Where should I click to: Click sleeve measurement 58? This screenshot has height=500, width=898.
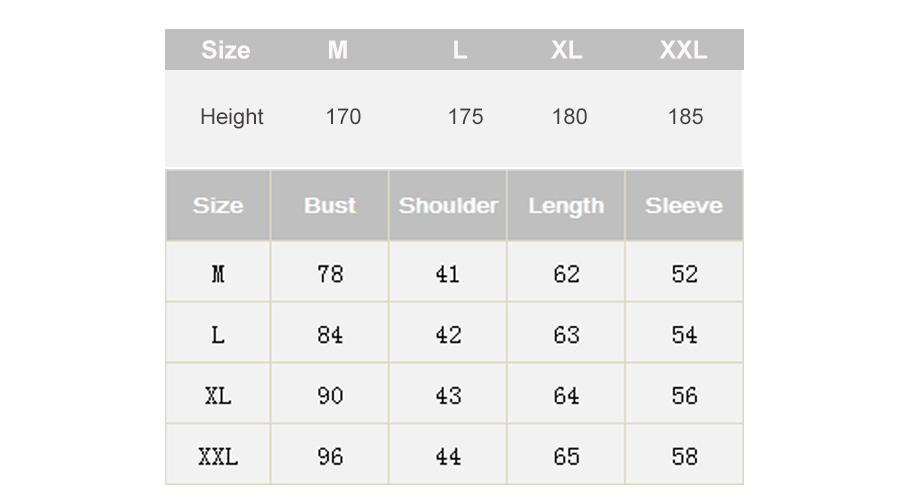pyautogui.click(x=684, y=457)
